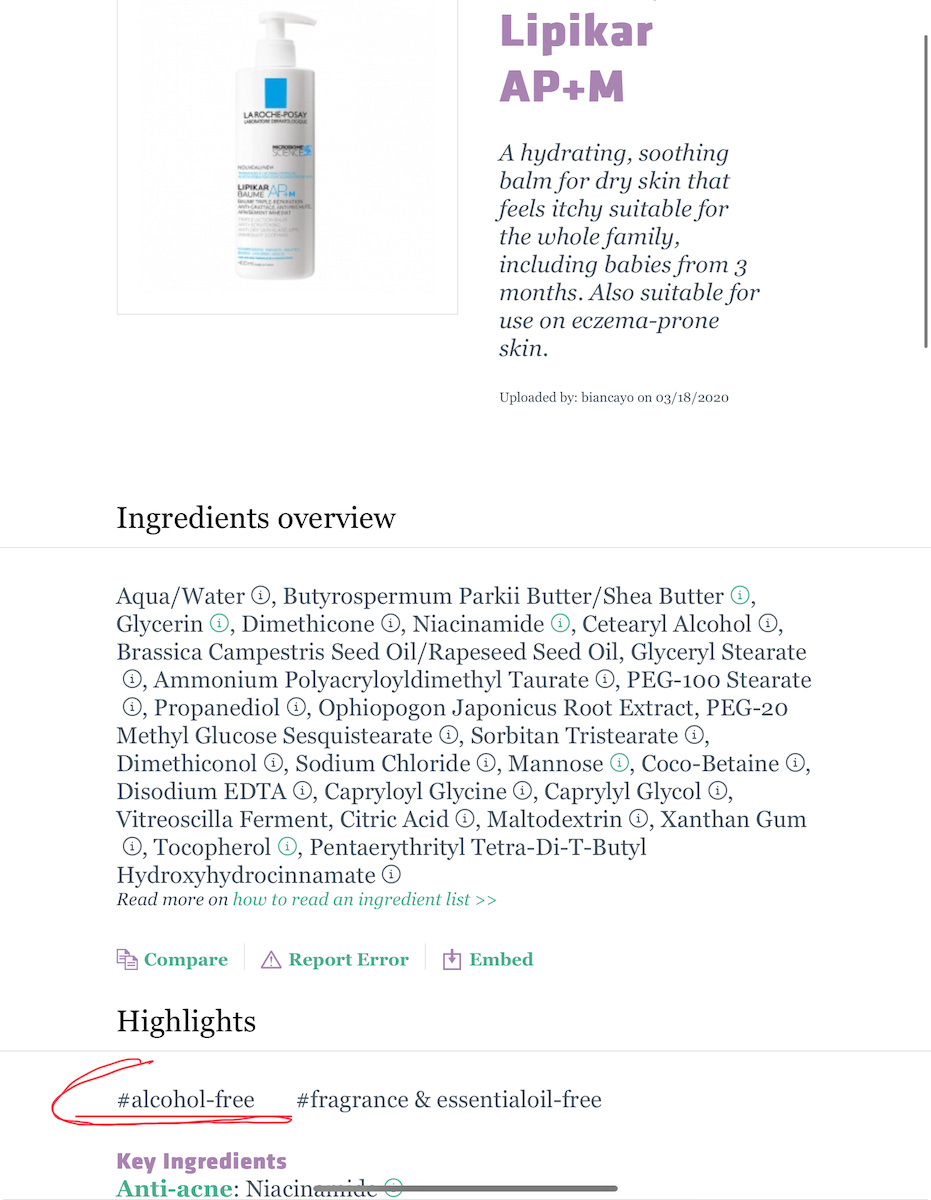
Task: Click the Embed download icon
Action: [452, 960]
